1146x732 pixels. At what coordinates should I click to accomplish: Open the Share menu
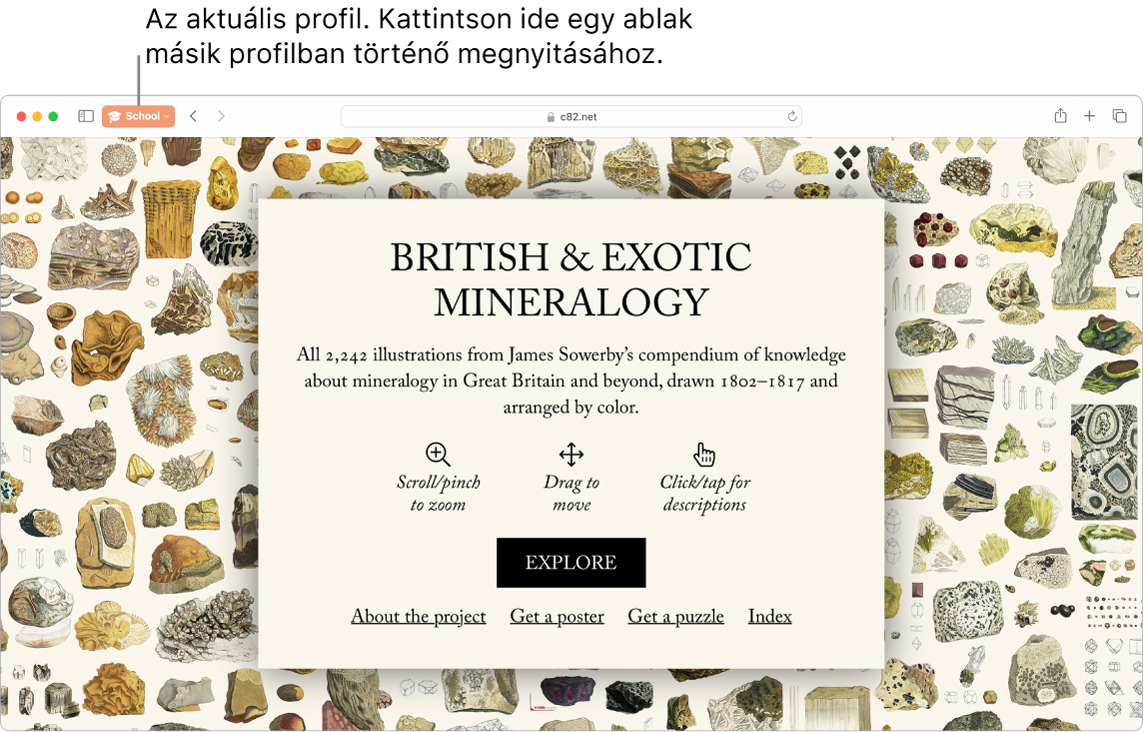1059,115
